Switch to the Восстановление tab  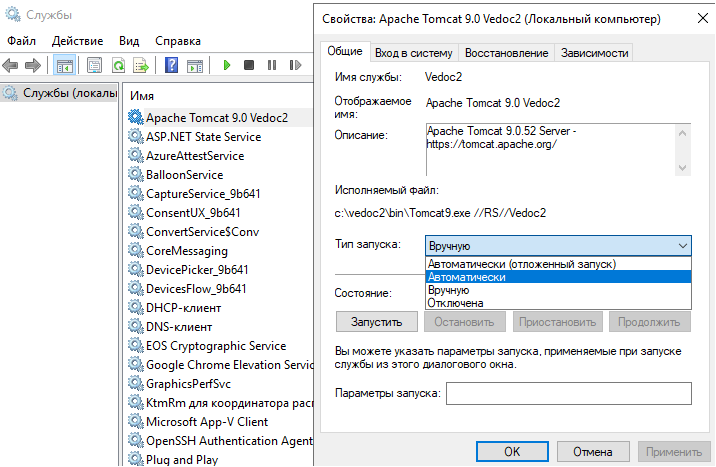[x=506, y=53]
